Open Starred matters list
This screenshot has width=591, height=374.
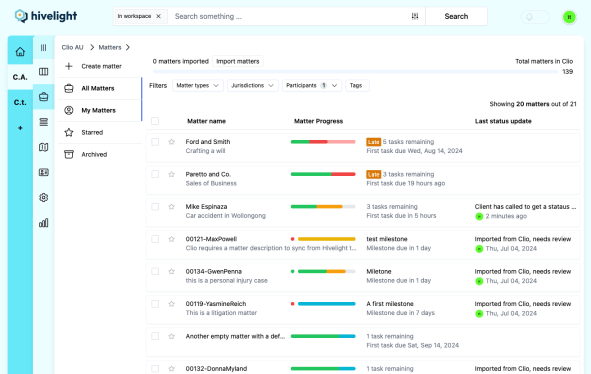click(x=100, y=132)
